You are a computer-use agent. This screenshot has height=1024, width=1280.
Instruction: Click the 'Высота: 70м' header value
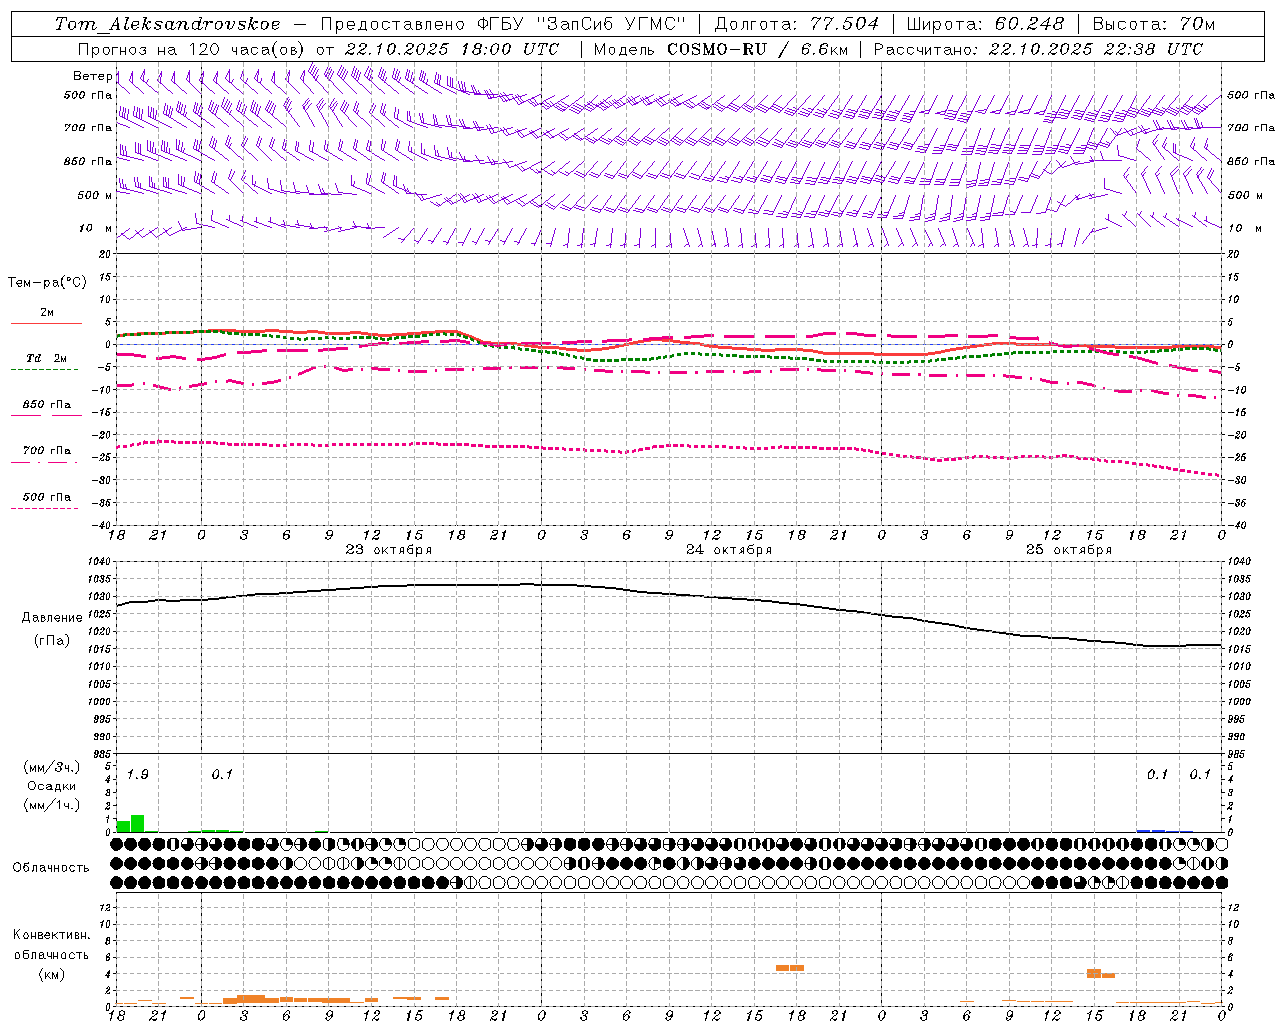point(1153,24)
